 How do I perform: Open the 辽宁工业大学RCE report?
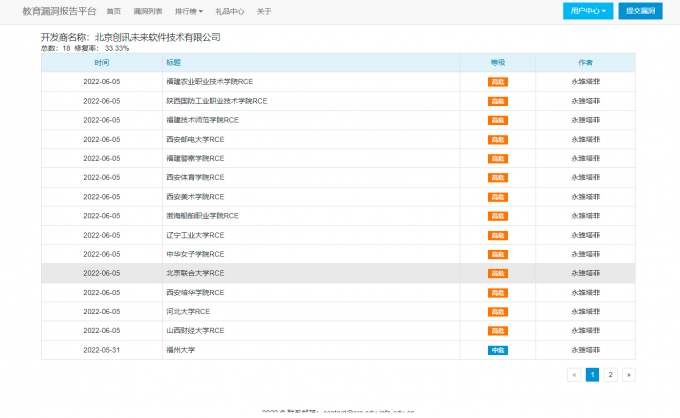[x=195, y=235]
